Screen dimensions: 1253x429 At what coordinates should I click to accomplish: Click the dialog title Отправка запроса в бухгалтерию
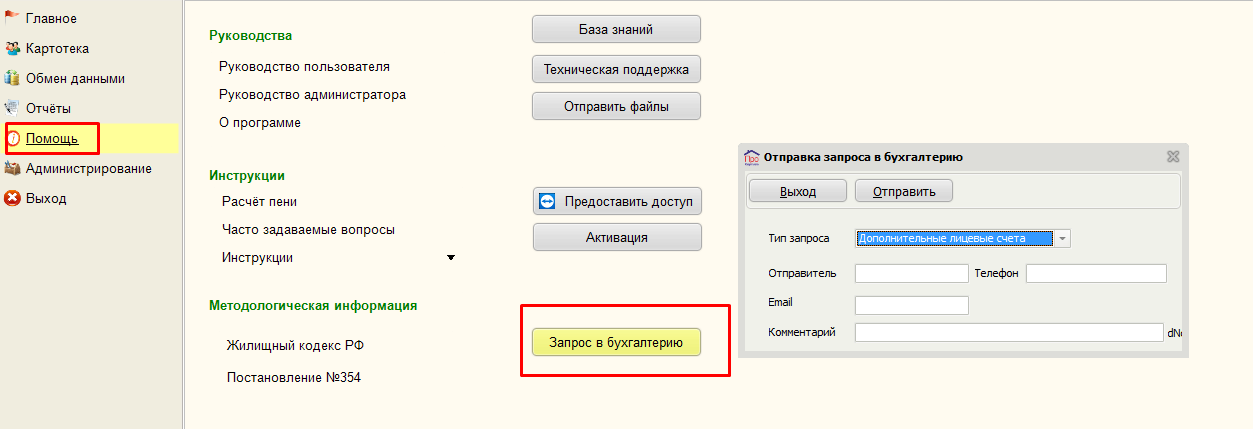pyautogui.click(x=863, y=157)
